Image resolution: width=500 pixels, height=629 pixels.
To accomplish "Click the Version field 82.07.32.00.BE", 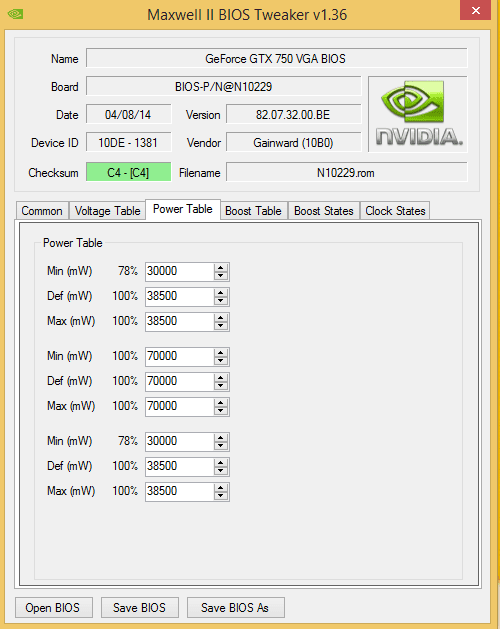I will [x=293, y=115].
